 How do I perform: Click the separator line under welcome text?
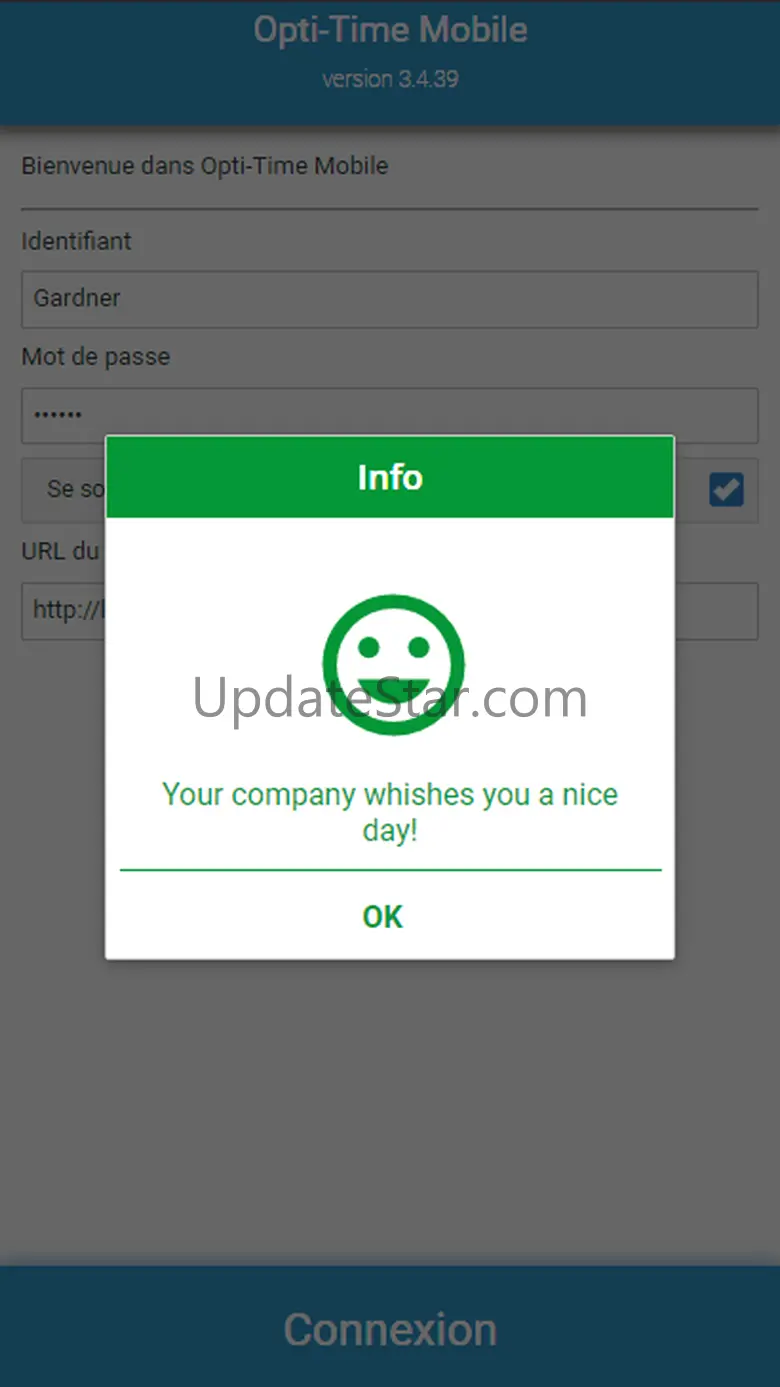pyautogui.click(x=390, y=209)
